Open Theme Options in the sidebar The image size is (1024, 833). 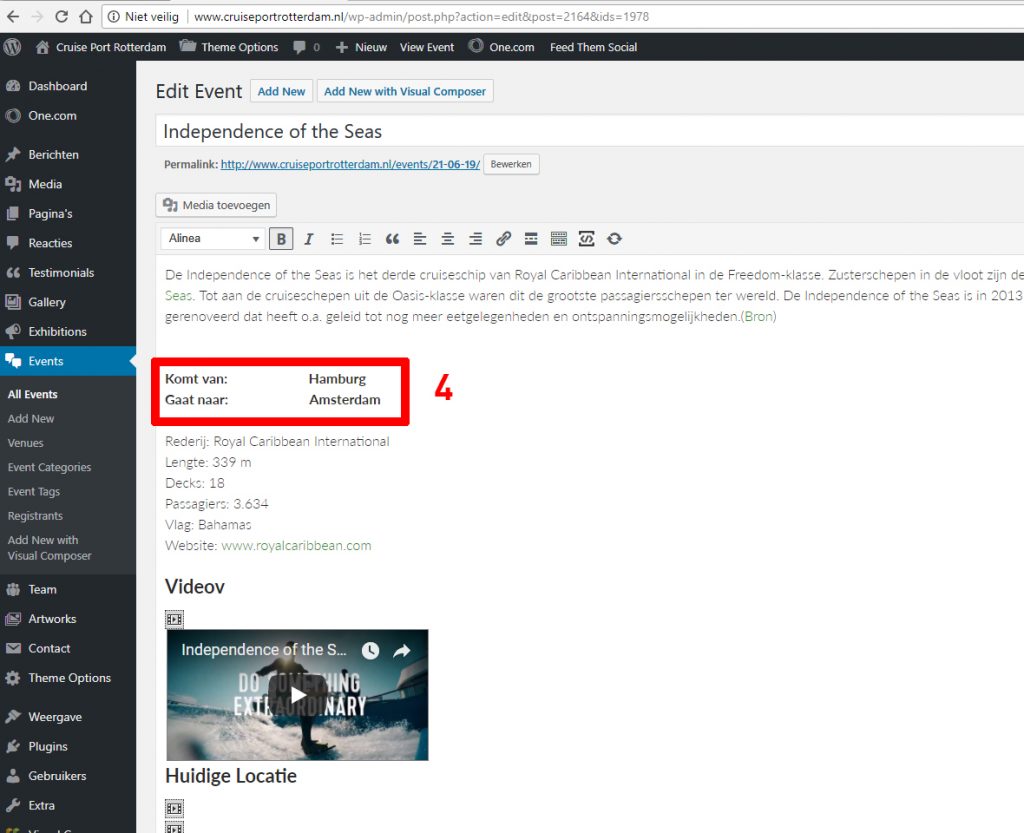point(68,678)
